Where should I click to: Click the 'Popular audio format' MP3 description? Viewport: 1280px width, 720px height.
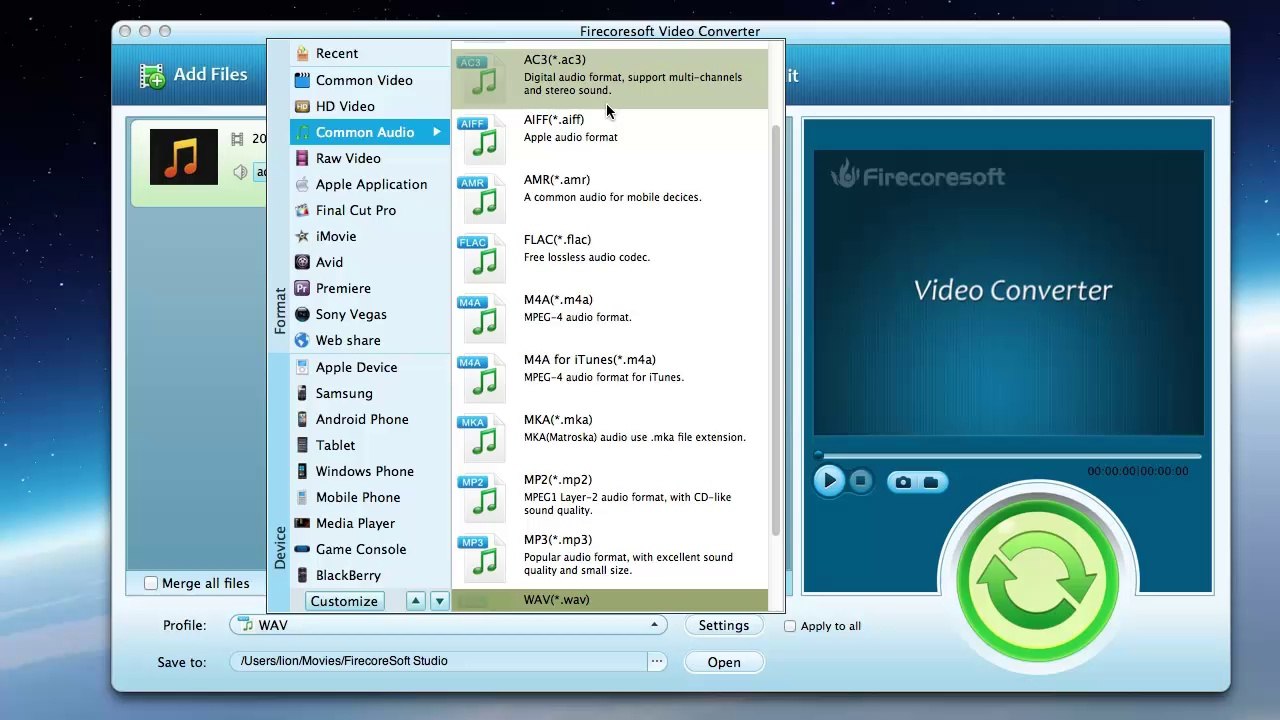coord(628,564)
